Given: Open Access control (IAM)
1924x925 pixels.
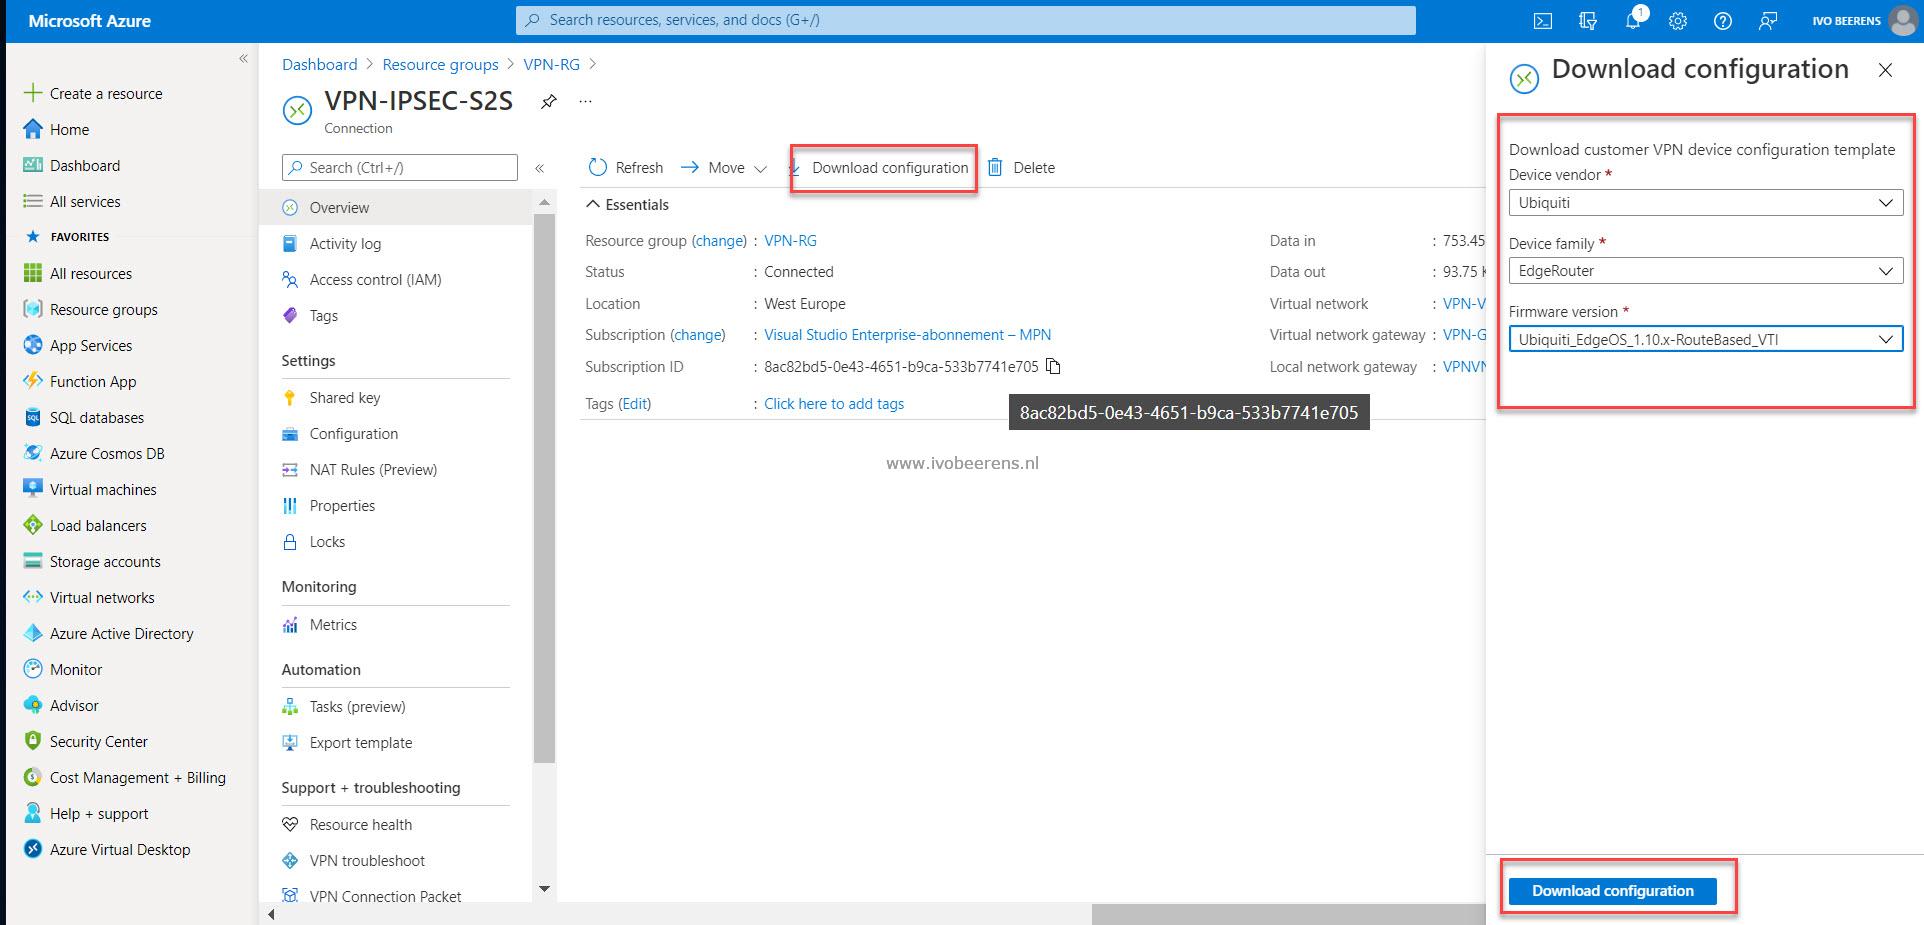Looking at the screenshot, I should point(375,279).
